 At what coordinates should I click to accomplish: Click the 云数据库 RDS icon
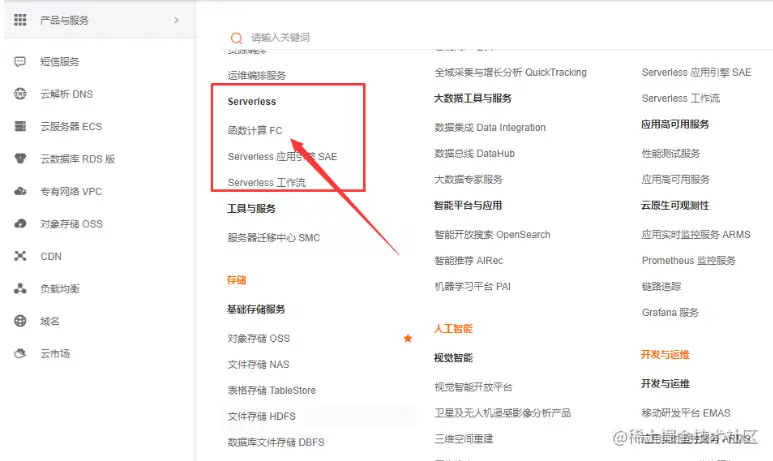click(x=20, y=159)
